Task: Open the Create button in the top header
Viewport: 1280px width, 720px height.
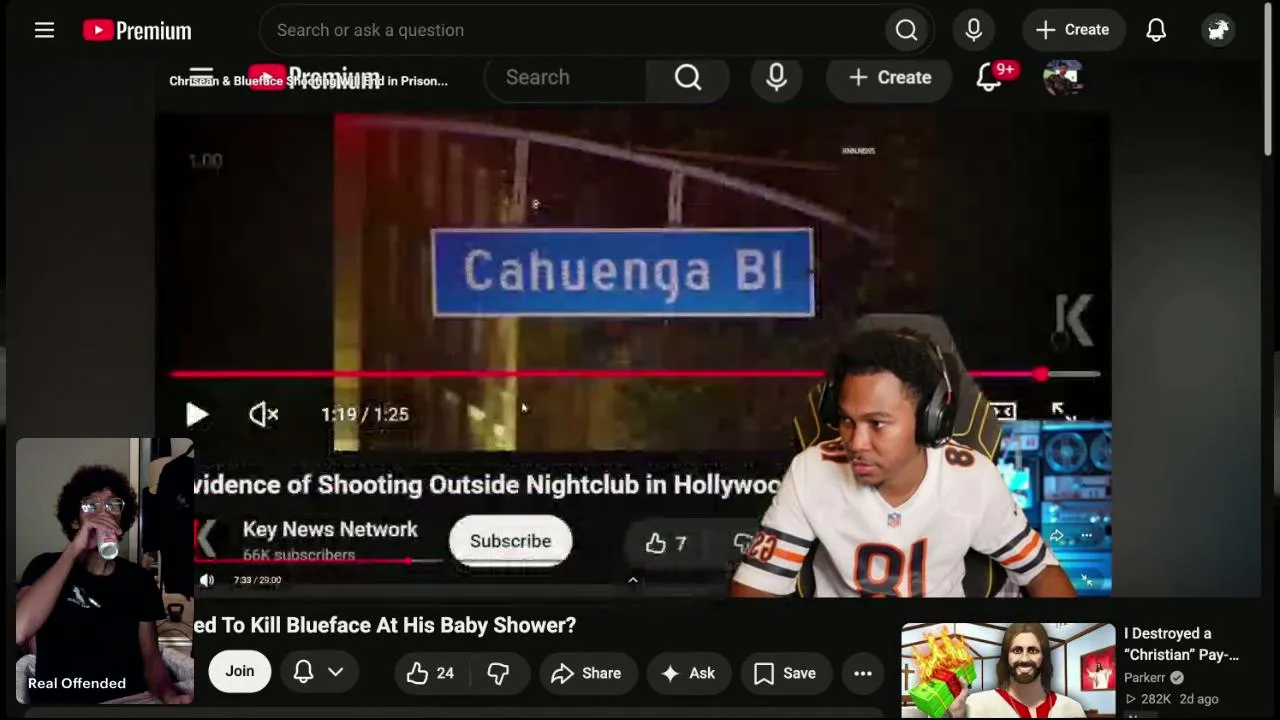Action: coord(1073,30)
